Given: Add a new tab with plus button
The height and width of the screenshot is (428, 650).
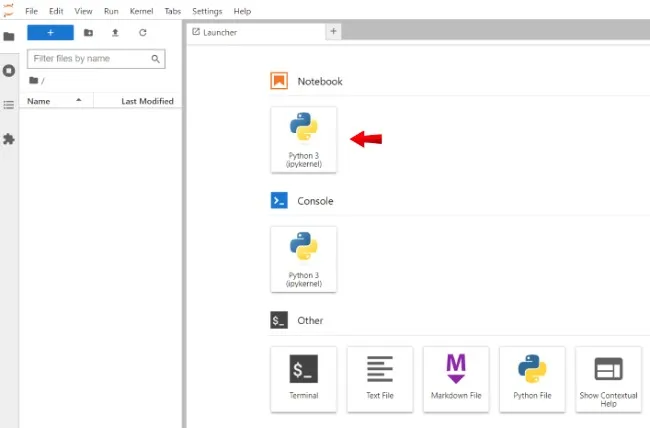Looking at the screenshot, I should pos(333,32).
